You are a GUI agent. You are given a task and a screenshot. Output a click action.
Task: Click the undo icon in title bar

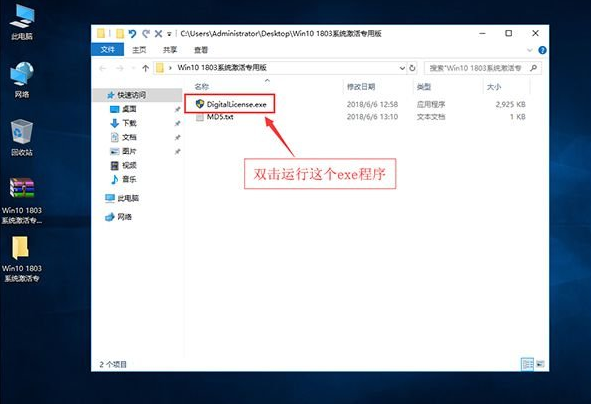click(132, 34)
